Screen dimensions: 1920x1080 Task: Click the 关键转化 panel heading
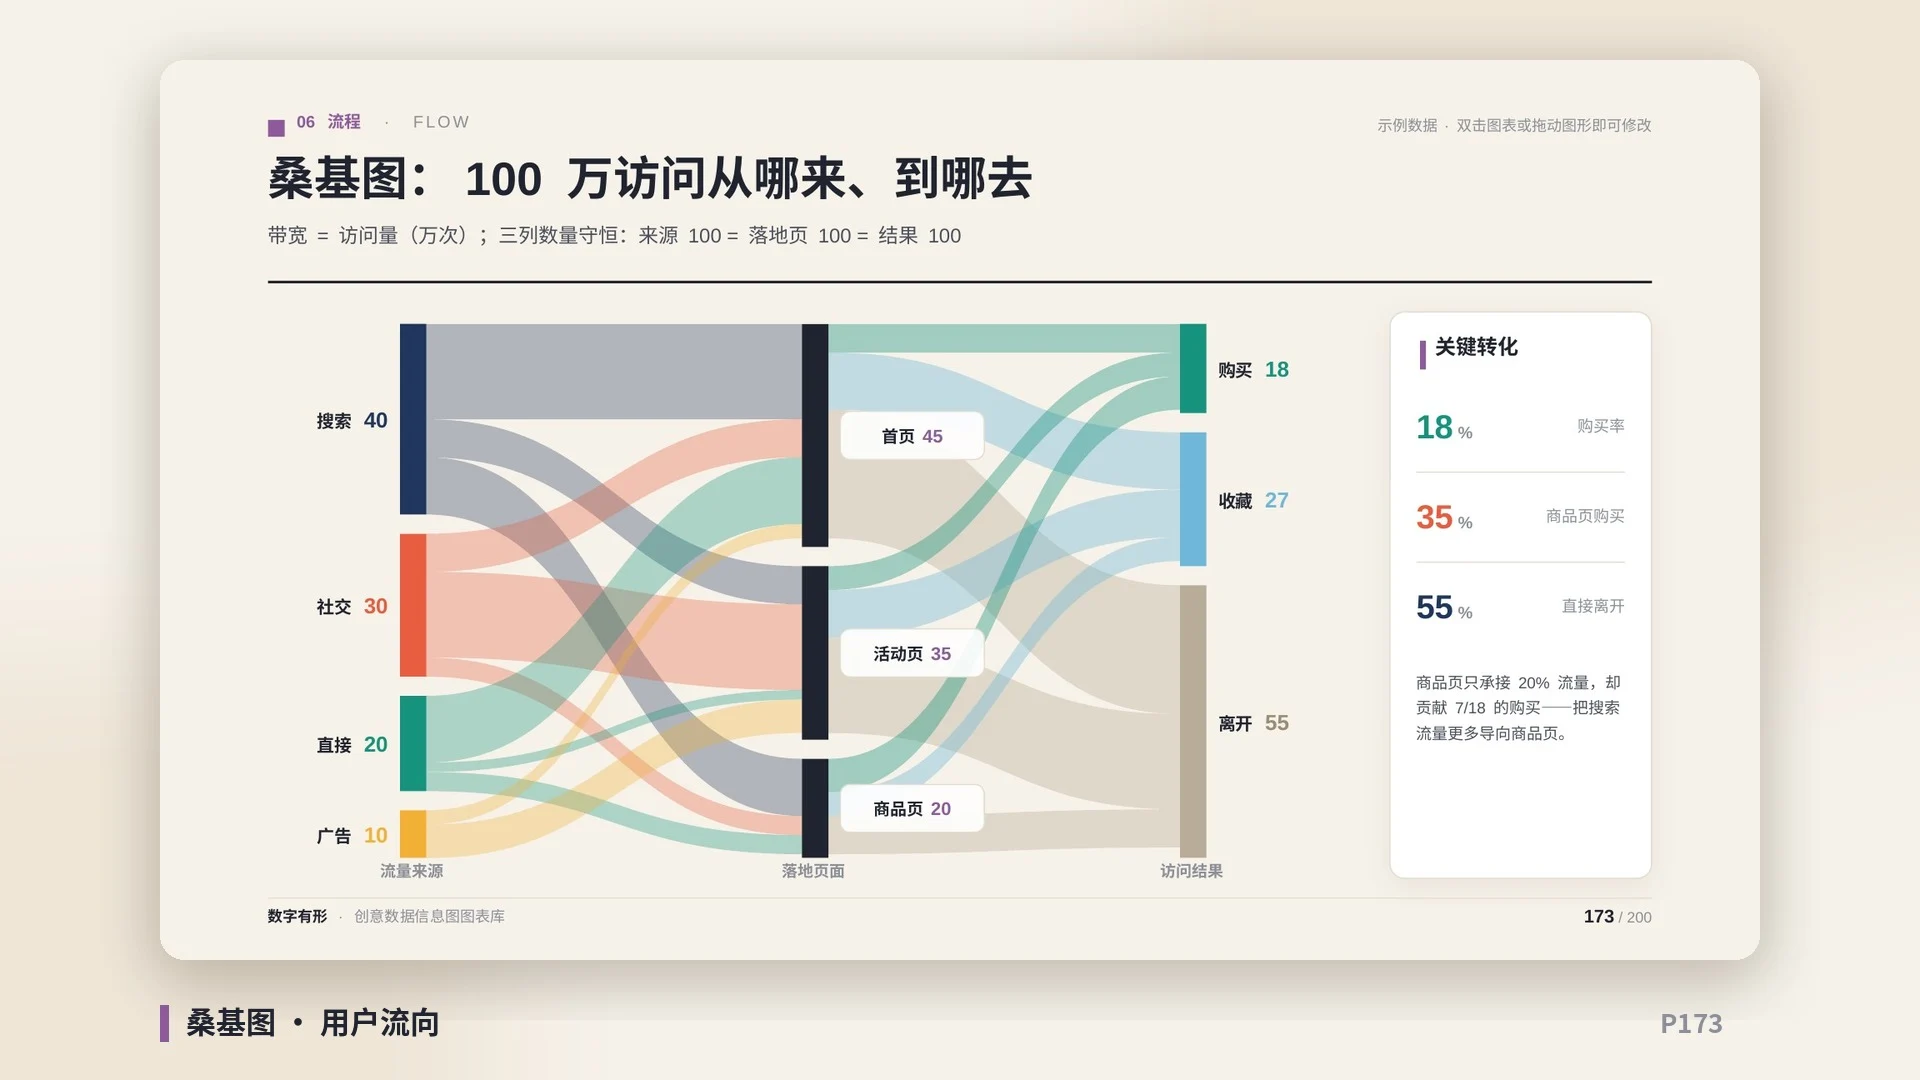[x=1476, y=347]
